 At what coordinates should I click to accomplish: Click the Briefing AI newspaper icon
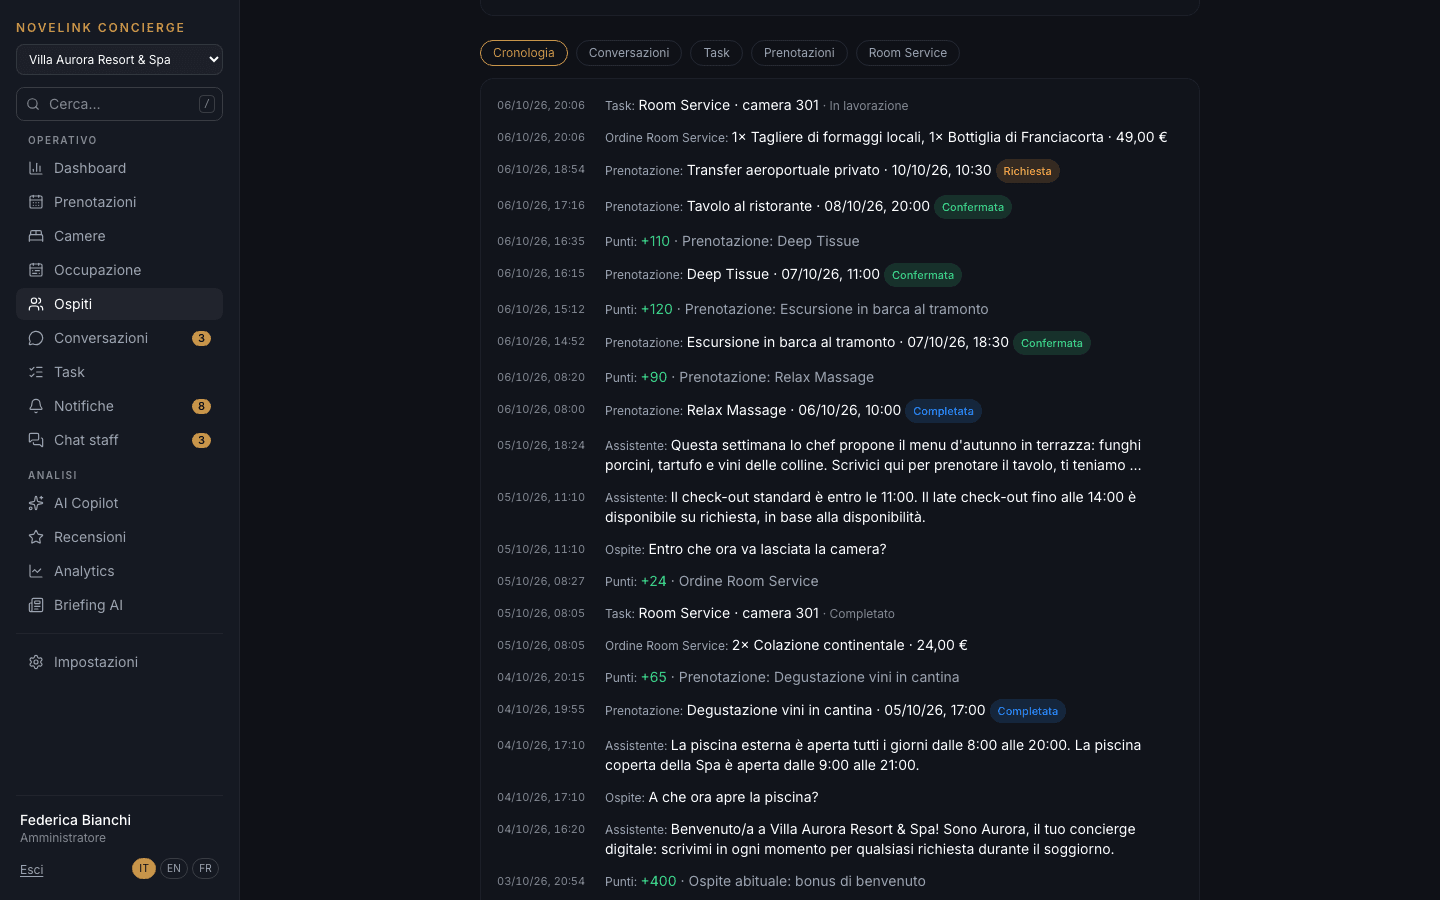[36, 605]
